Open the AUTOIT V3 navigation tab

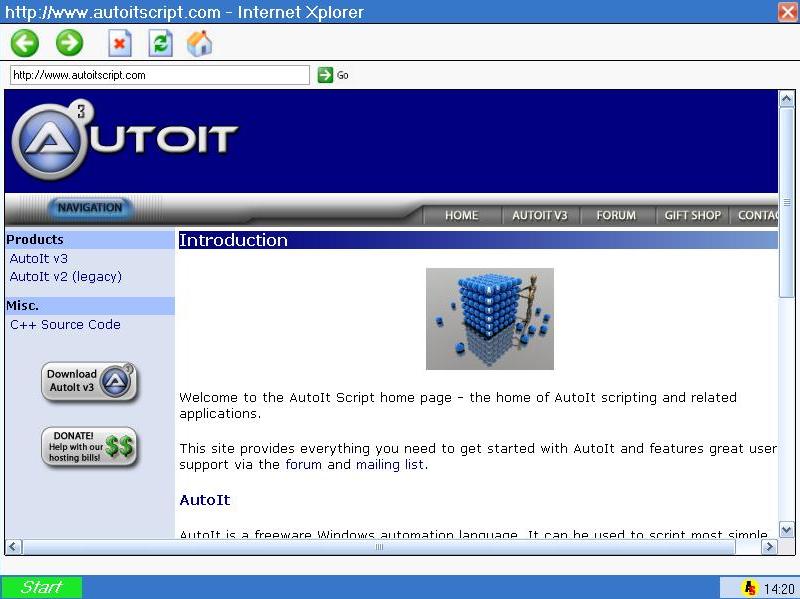pyautogui.click(x=540, y=215)
